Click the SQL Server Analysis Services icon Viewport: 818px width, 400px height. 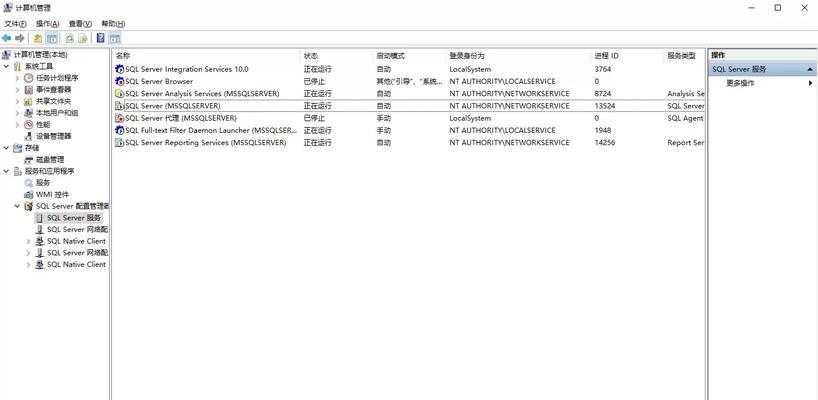[x=119, y=94]
